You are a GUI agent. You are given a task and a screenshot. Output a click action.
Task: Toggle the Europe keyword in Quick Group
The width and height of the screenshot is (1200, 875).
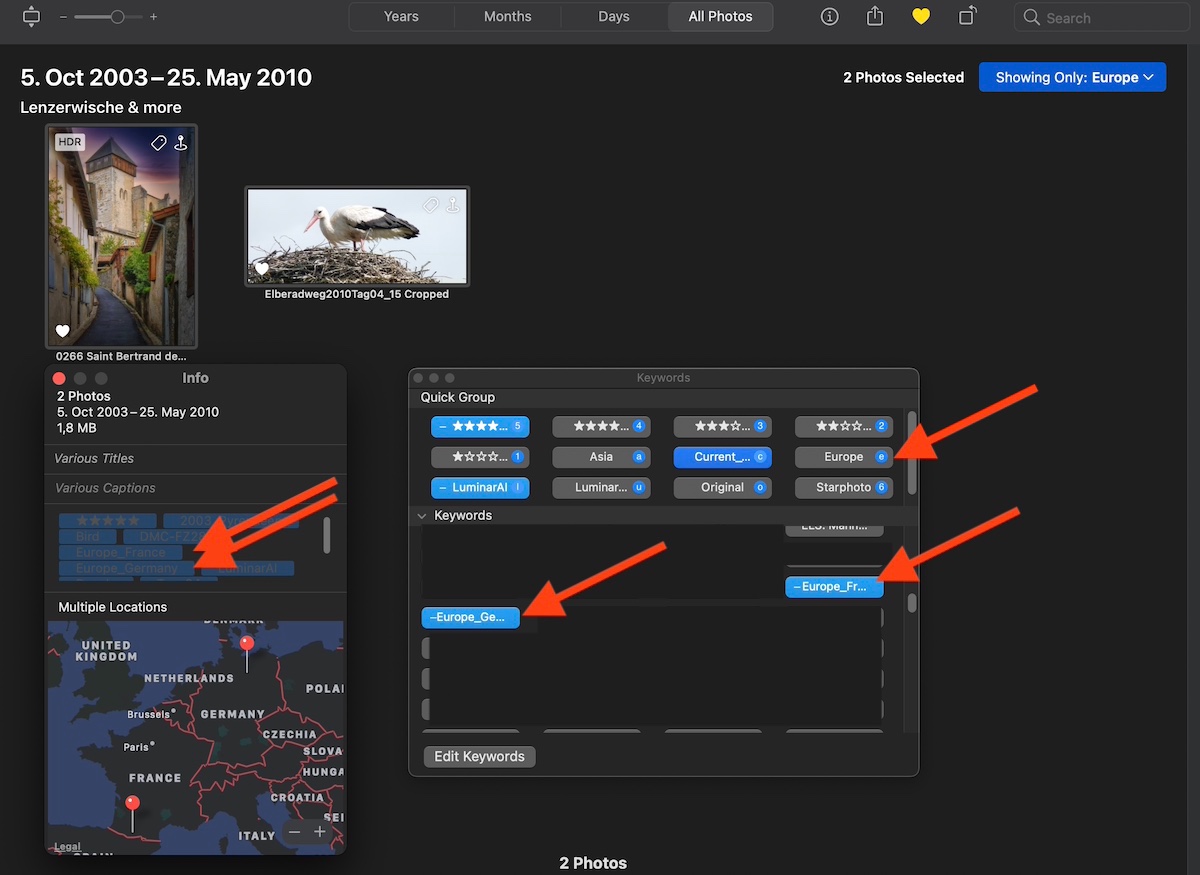pyautogui.click(x=843, y=457)
